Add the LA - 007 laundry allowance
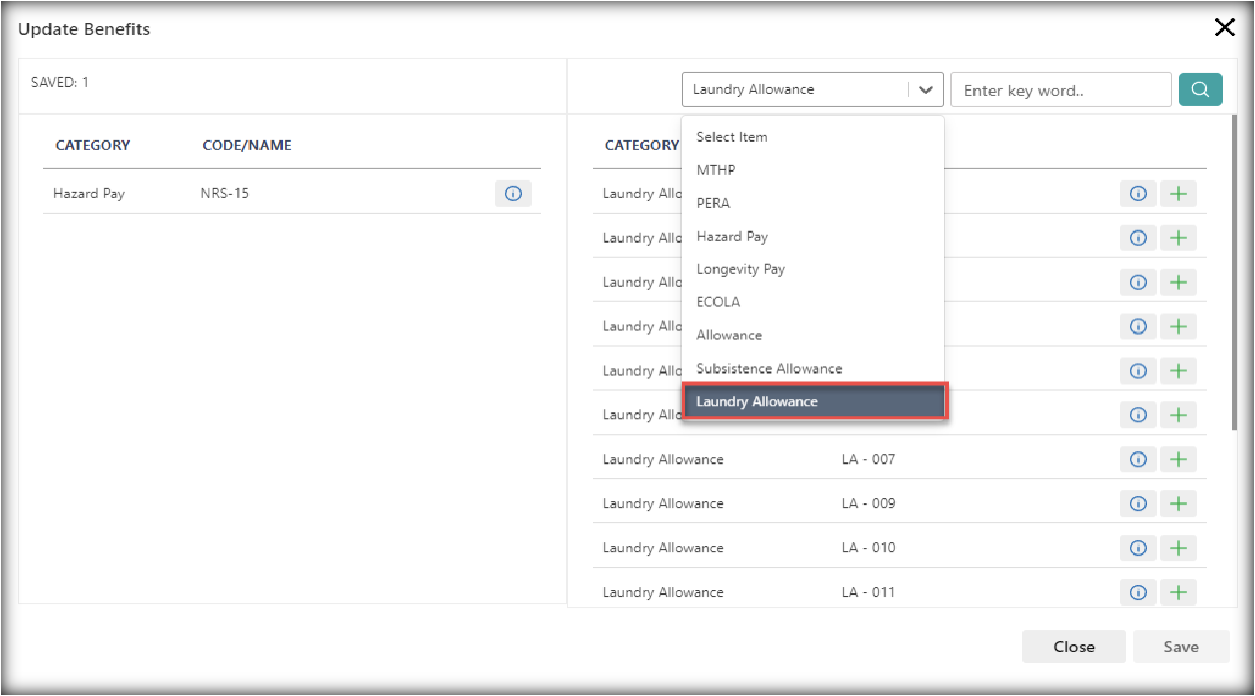 [x=1178, y=459]
